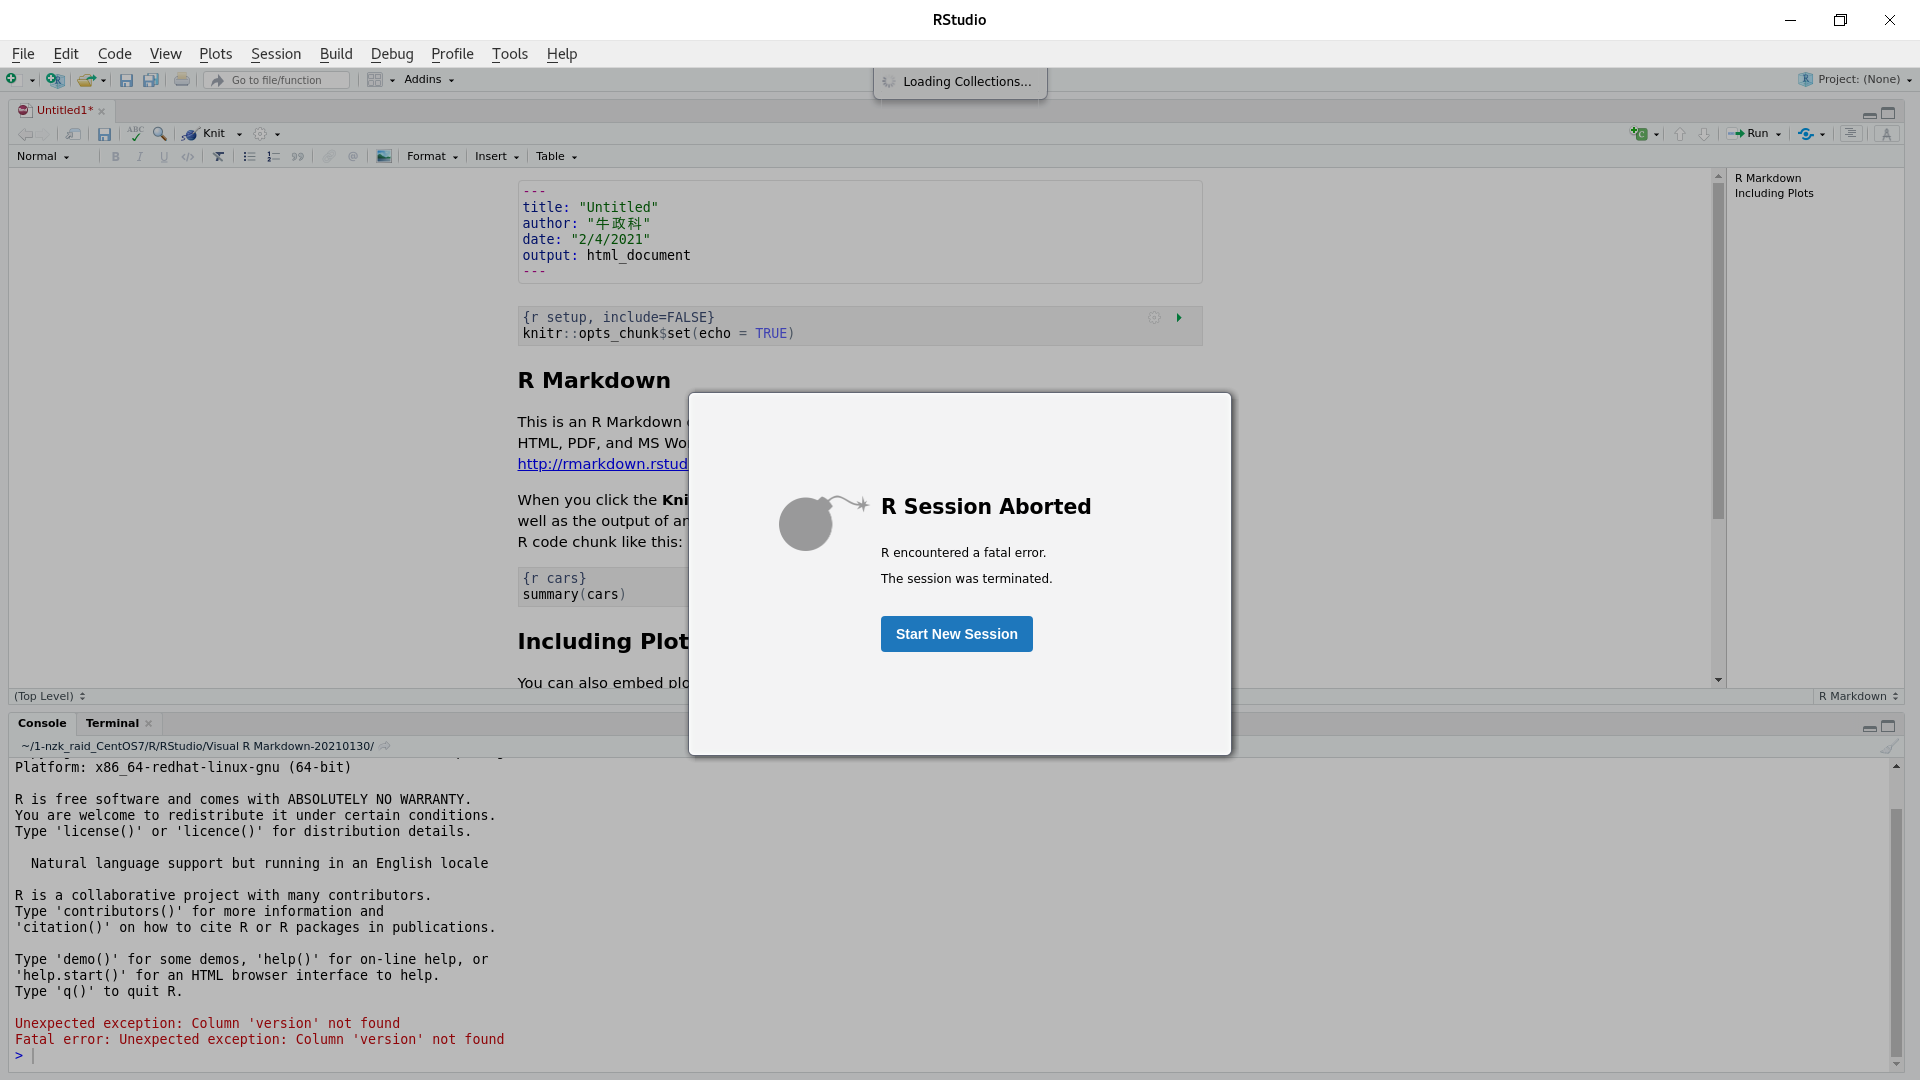
Task: Switch to the Console tab
Action: pyautogui.click(x=42, y=723)
